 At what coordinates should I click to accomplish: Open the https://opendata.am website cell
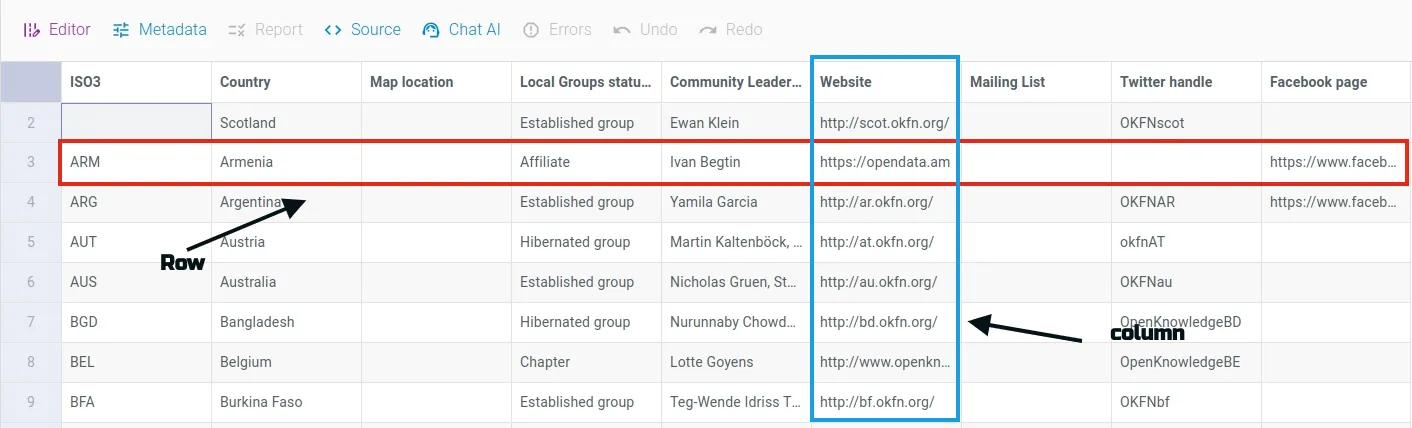(x=885, y=162)
